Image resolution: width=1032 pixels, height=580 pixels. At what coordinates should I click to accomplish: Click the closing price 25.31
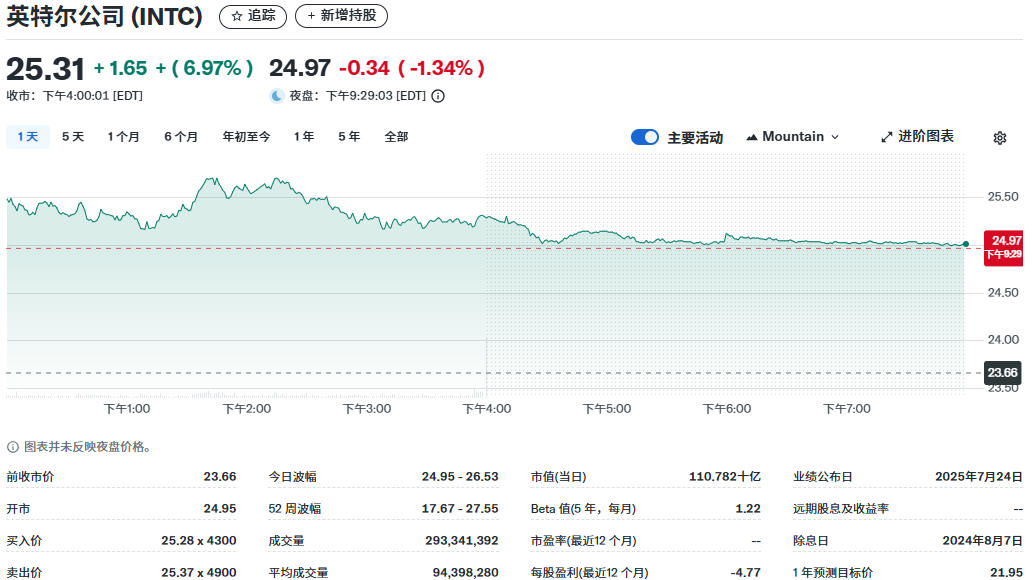point(45,69)
